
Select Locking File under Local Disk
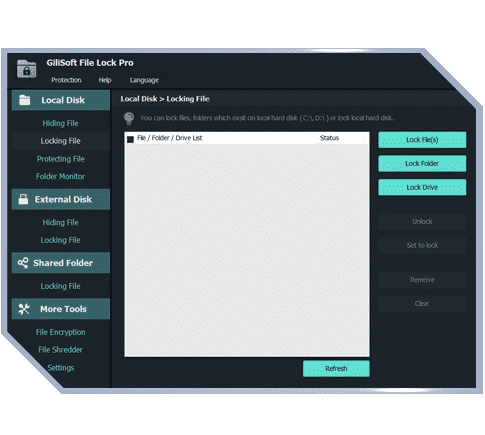click(60, 141)
